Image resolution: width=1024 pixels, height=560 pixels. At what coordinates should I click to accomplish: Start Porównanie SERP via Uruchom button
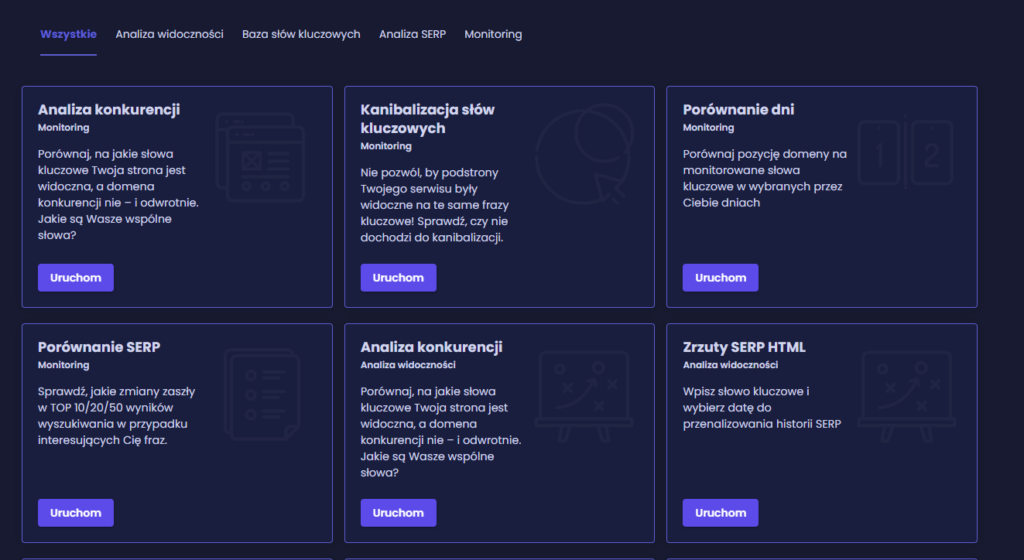tap(76, 513)
